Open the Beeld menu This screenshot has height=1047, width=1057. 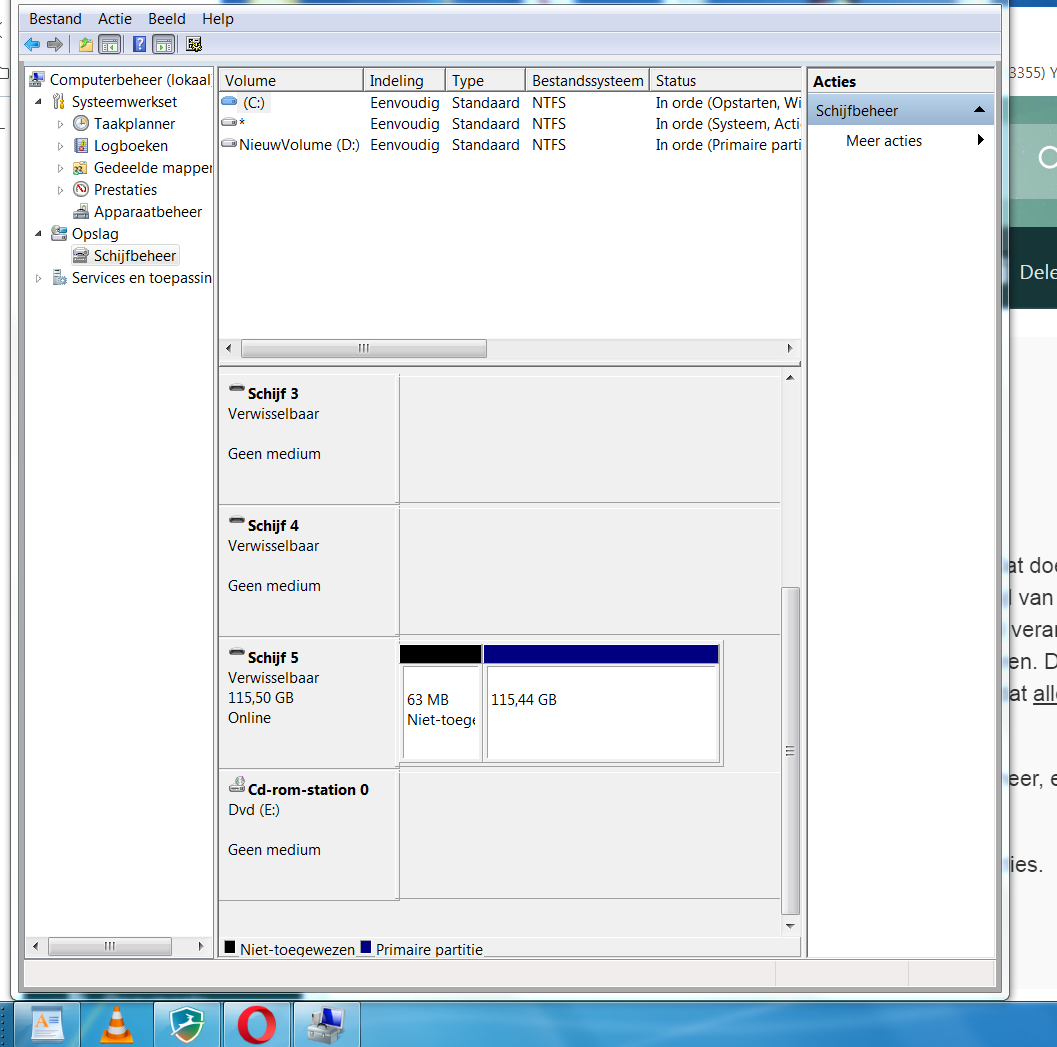click(167, 19)
